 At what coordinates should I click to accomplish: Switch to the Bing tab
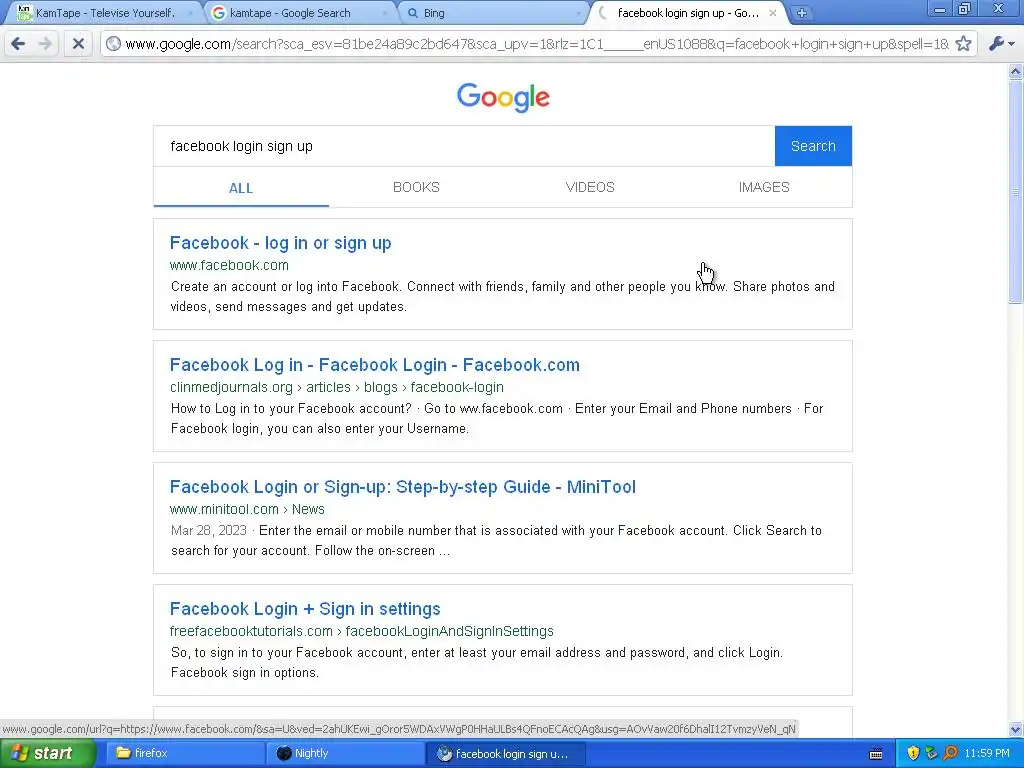[493, 12]
